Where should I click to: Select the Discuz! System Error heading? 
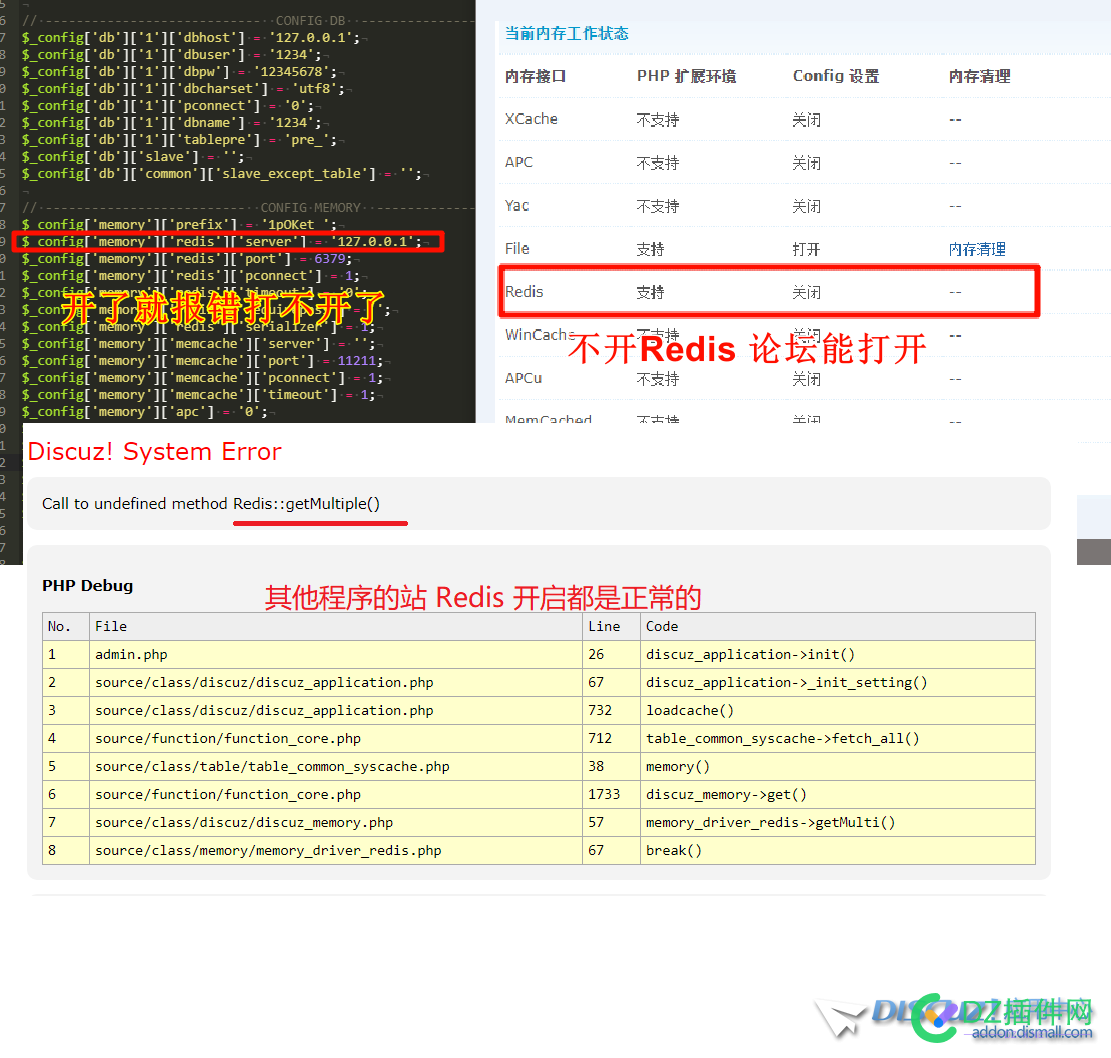point(154,451)
